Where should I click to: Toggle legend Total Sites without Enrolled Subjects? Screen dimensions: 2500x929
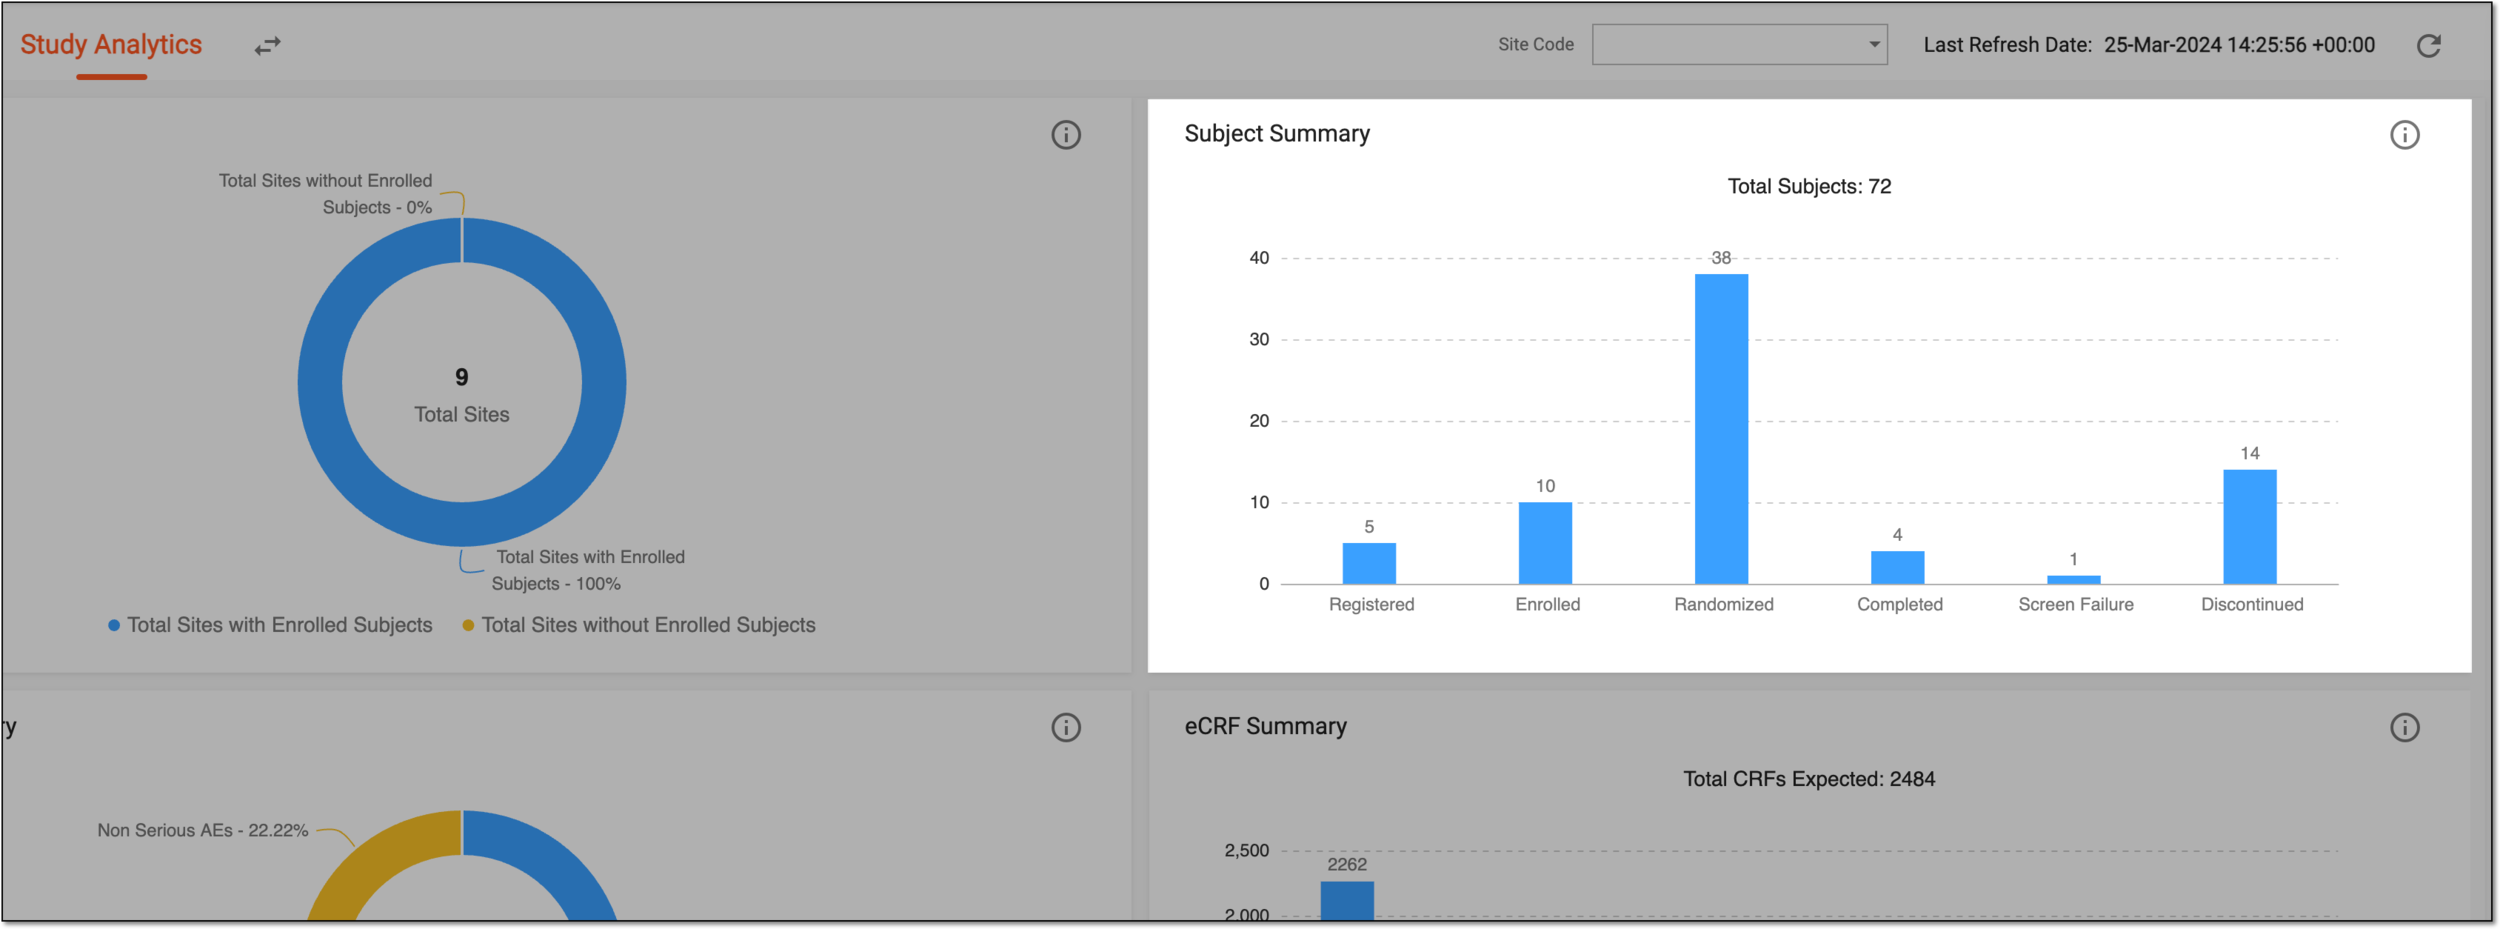[x=639, y=625]
